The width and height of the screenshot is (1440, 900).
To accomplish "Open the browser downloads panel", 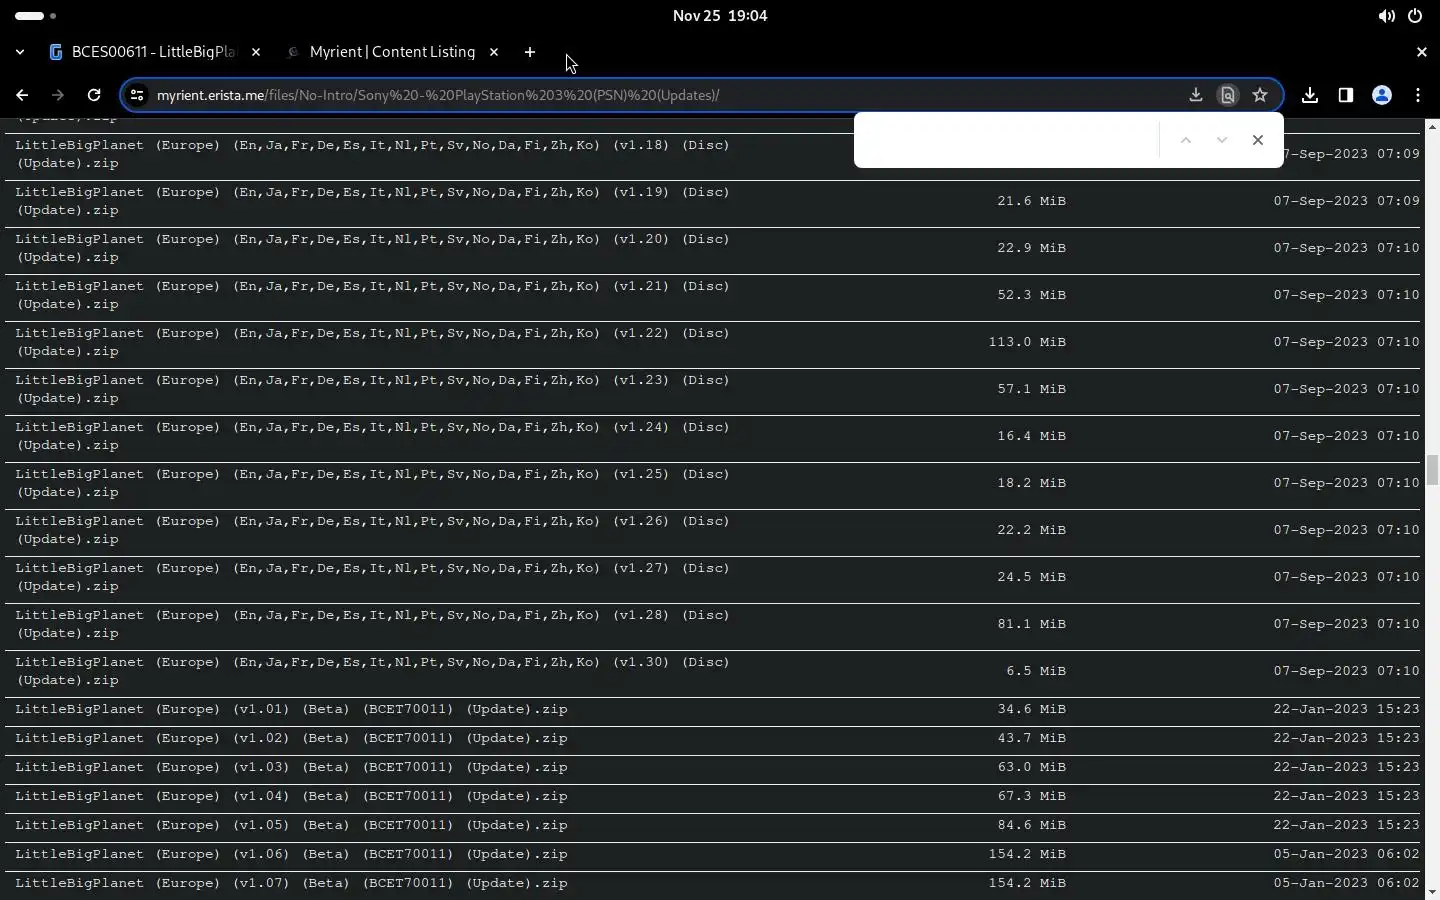I will pyautogui.click(x=1310, y=95).
